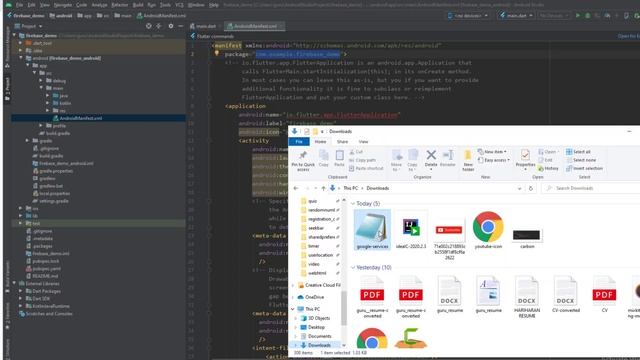Click Copy path in Explorer ribbon
The image size is (640, 360).
pyautogui.click(x=362, y=160)
